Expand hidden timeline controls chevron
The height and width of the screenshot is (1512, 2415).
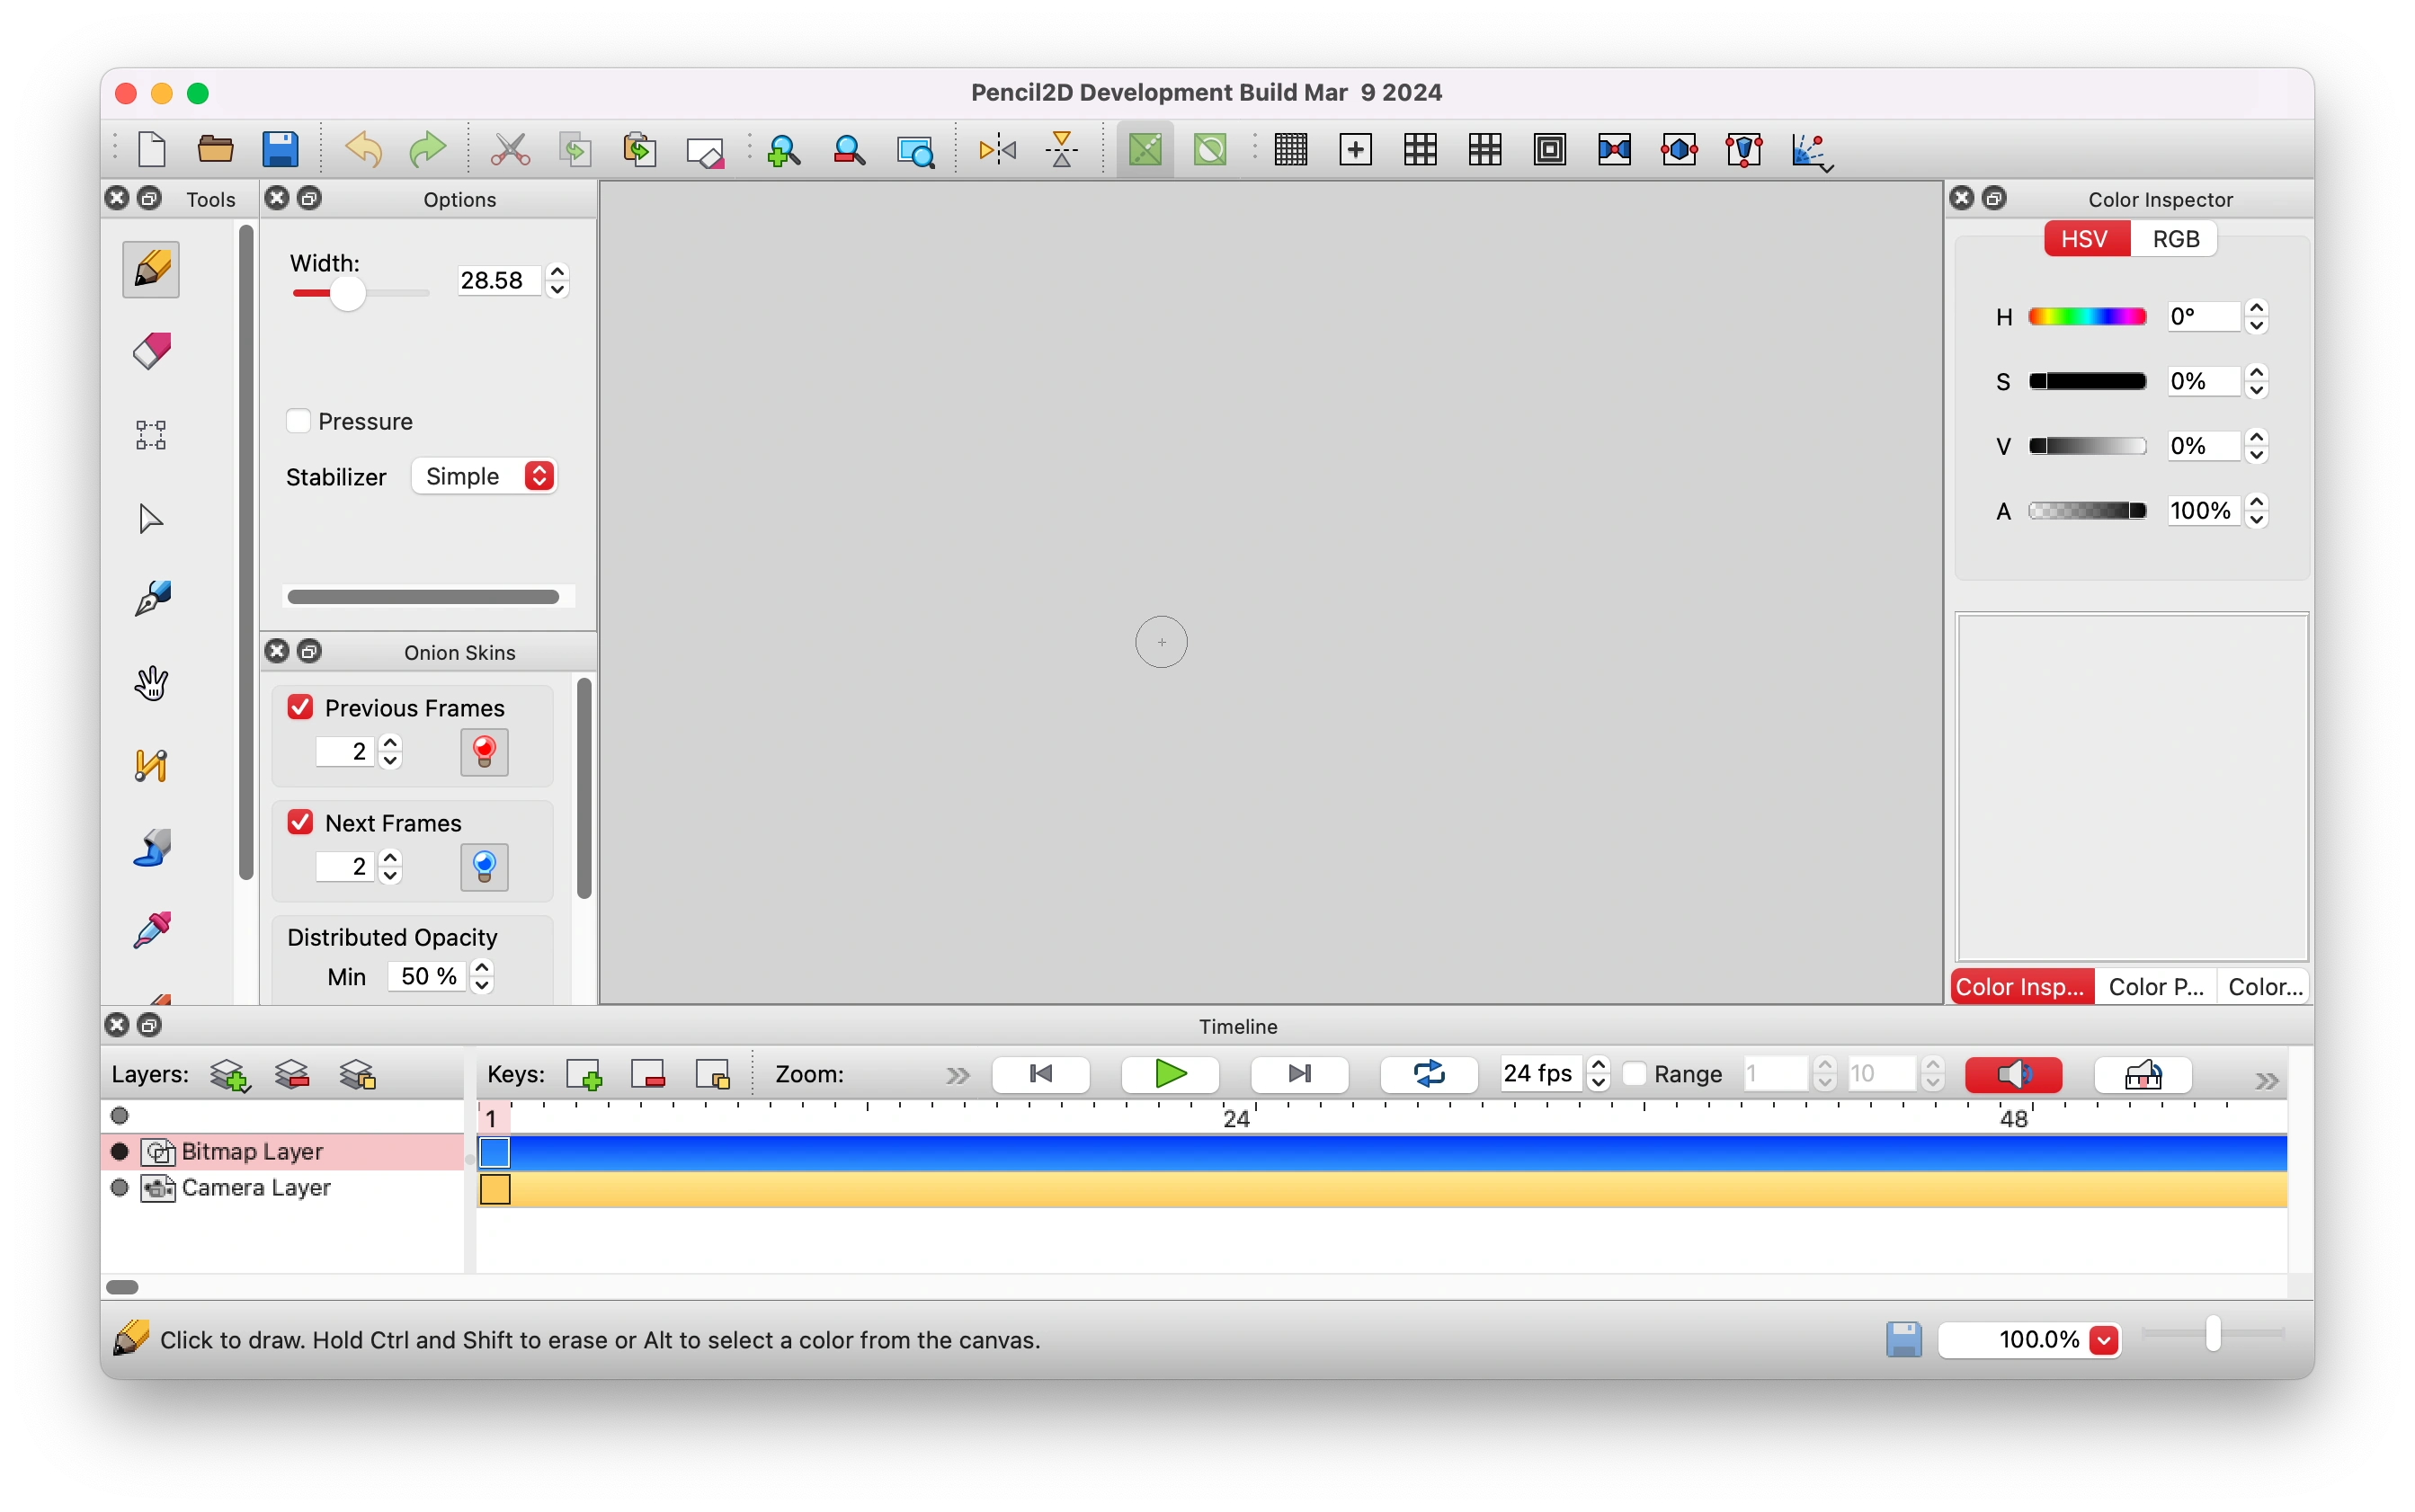point(2266,1081)
